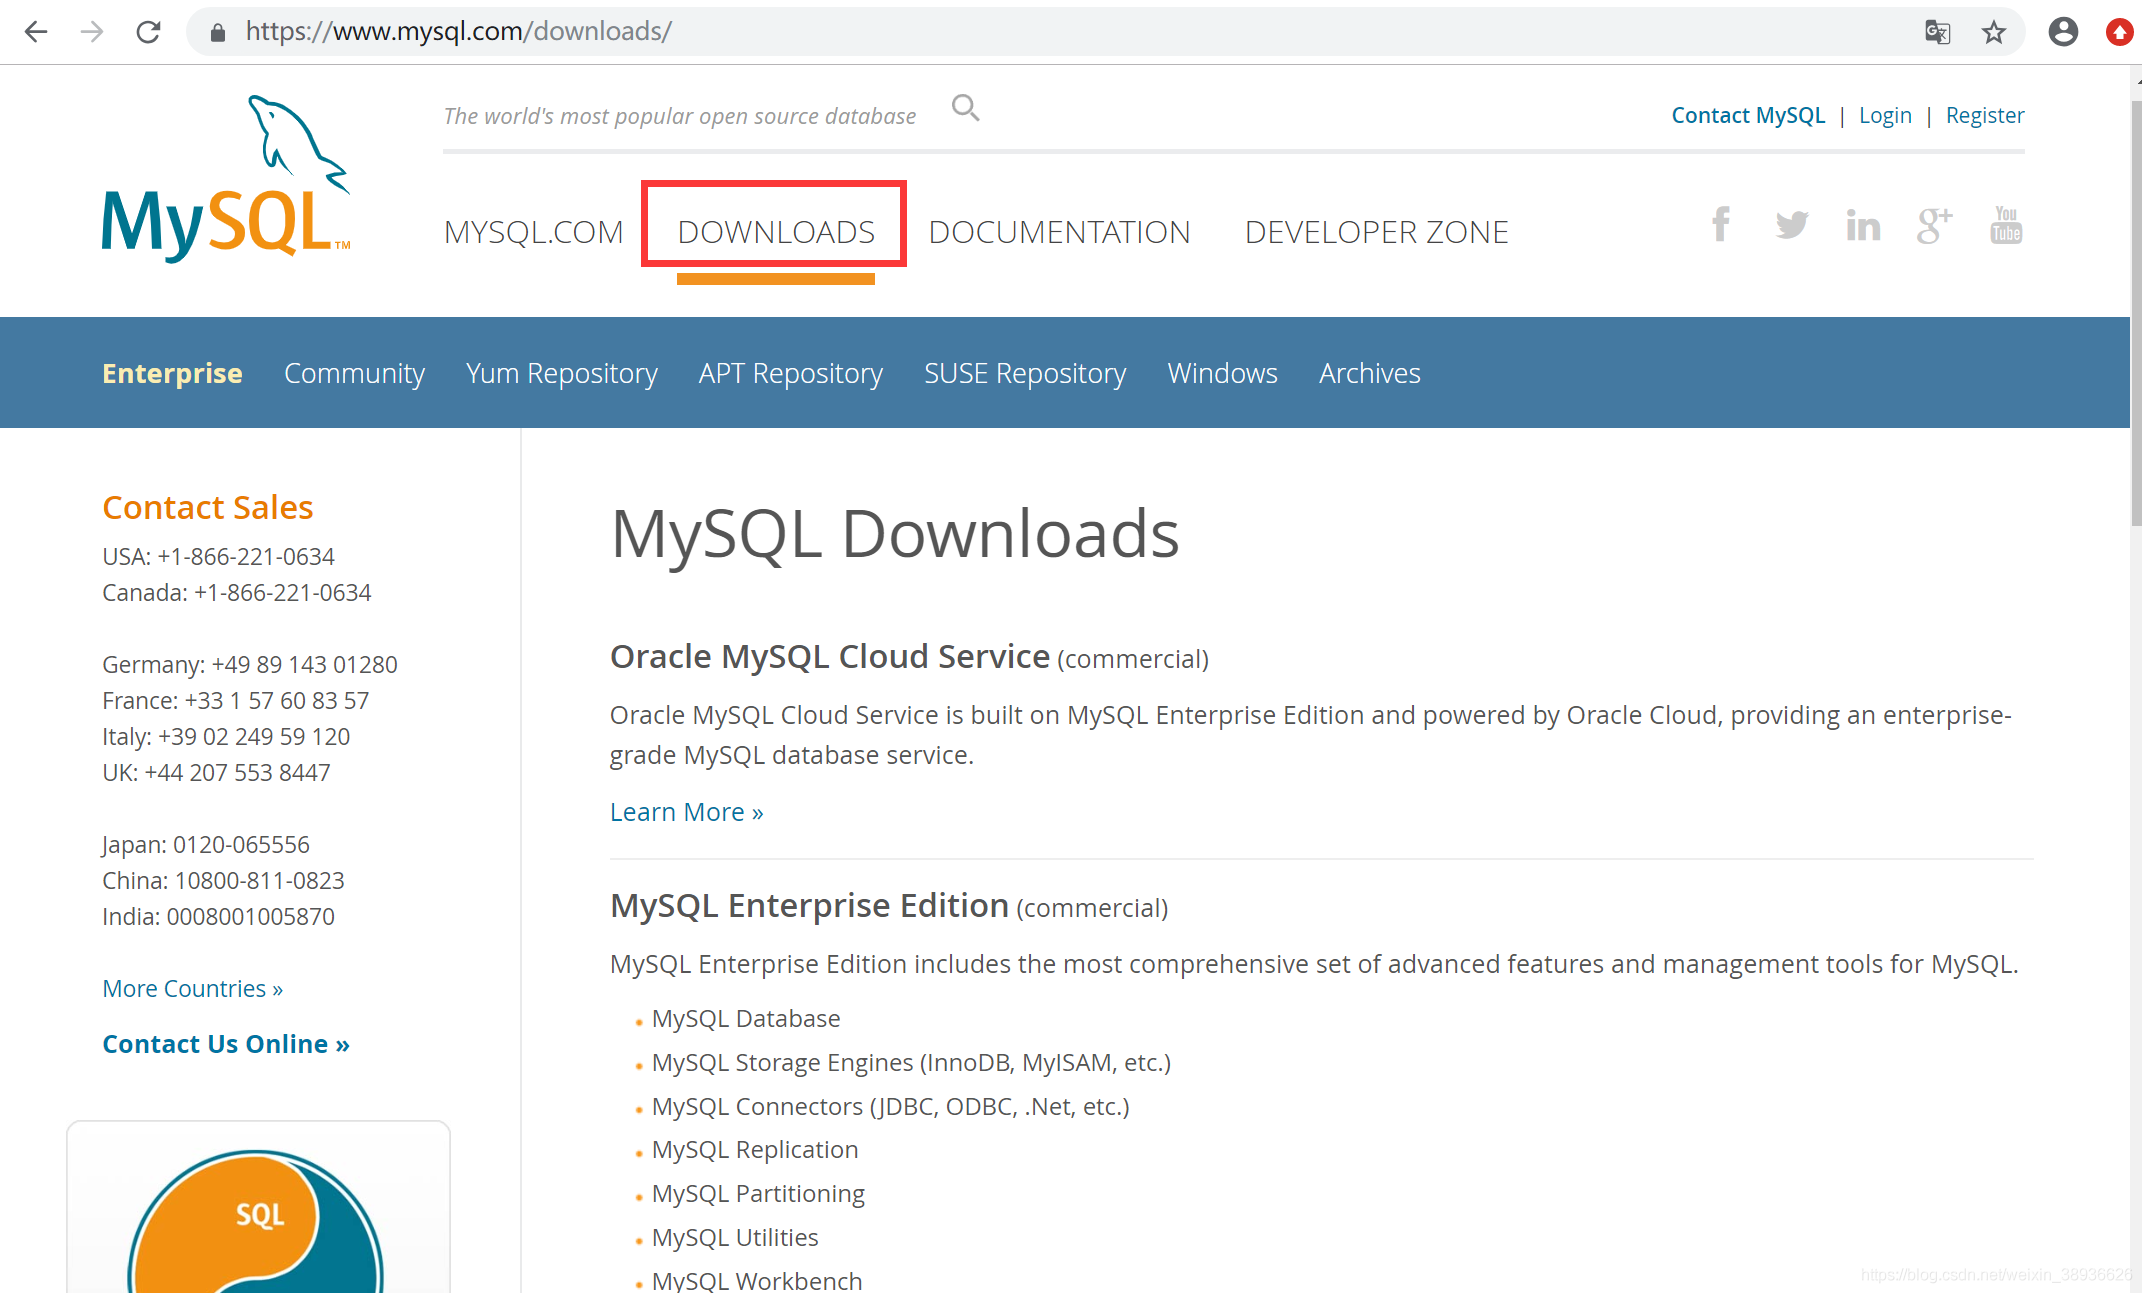The height and width of the screenshot is (1293, 2142).
Task: Click the India sales phone number
Action: click(250, 916)
